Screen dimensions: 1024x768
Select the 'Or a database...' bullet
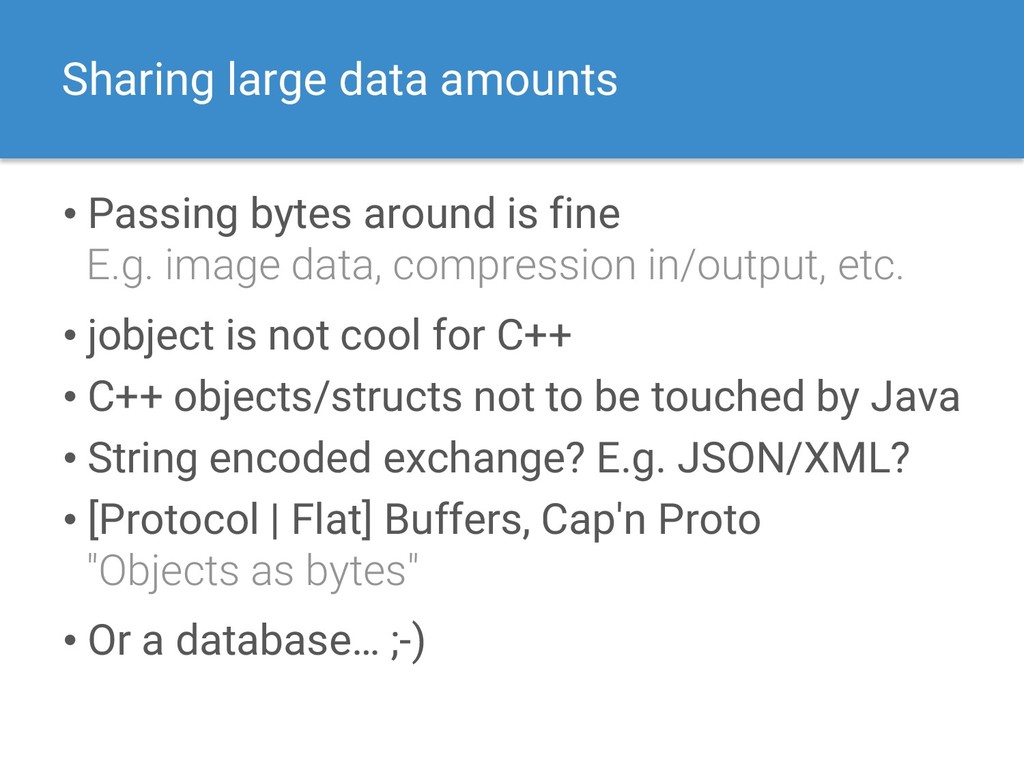[x=256, y=641]
